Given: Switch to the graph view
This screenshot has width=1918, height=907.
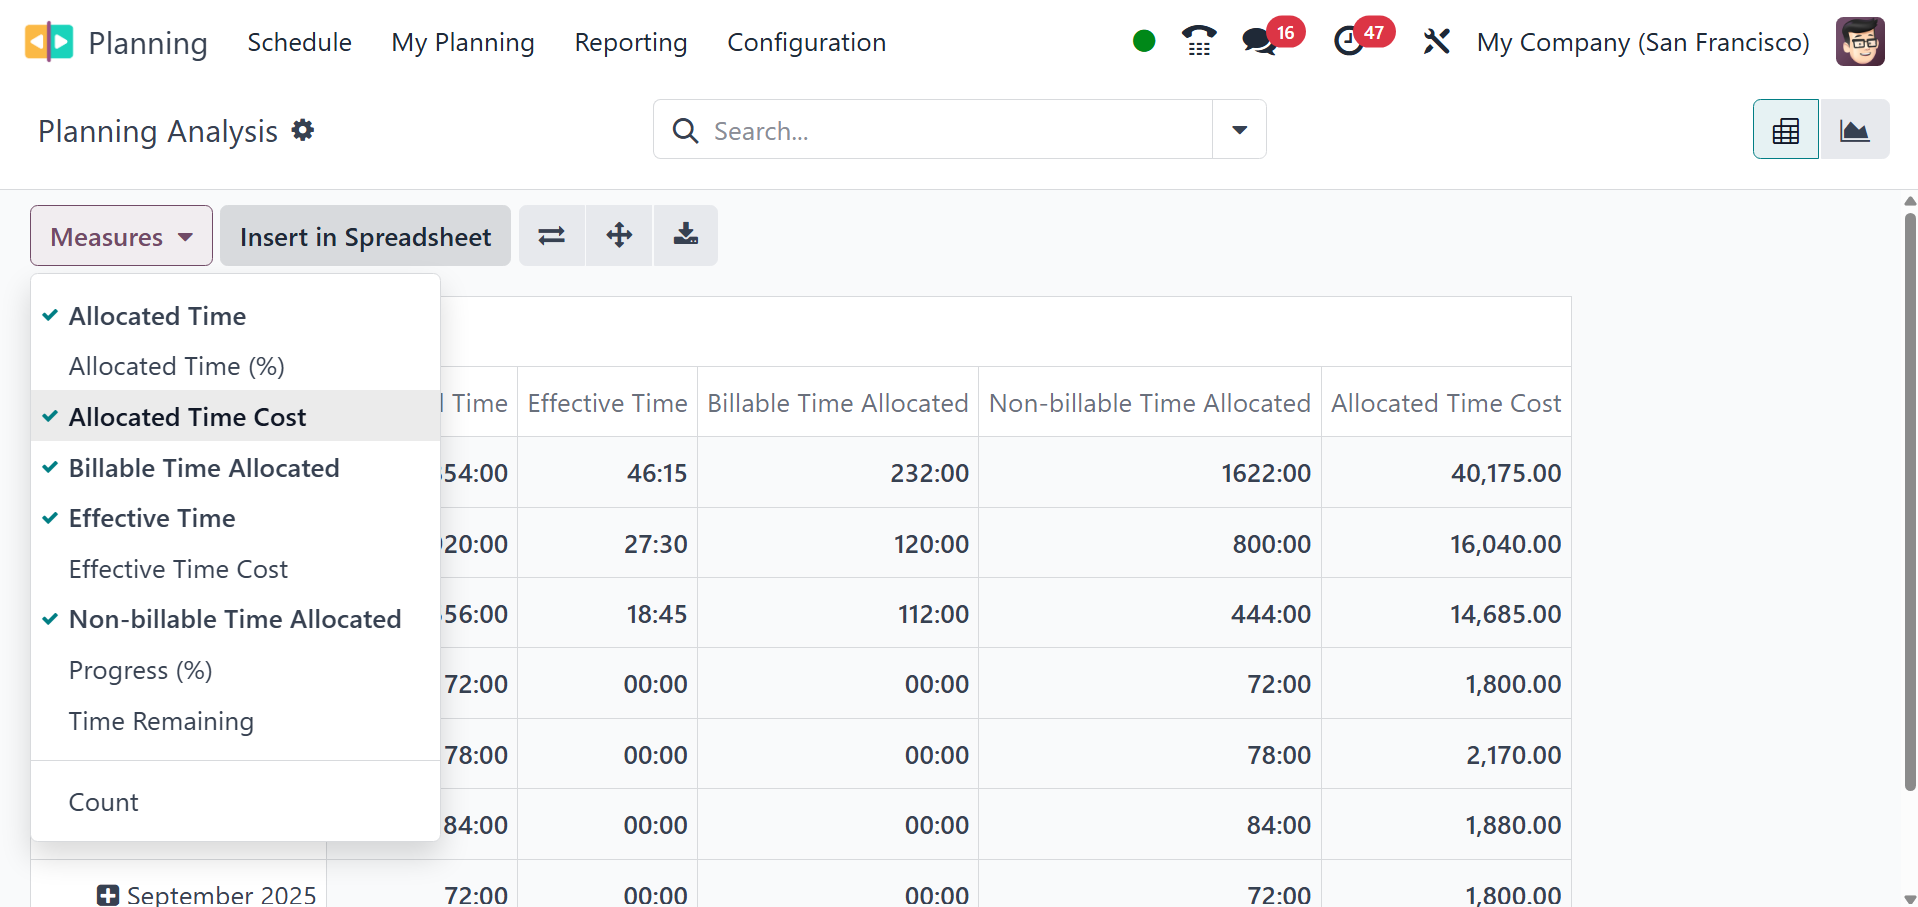Looking at the screenshot, I should [1854, 130].
